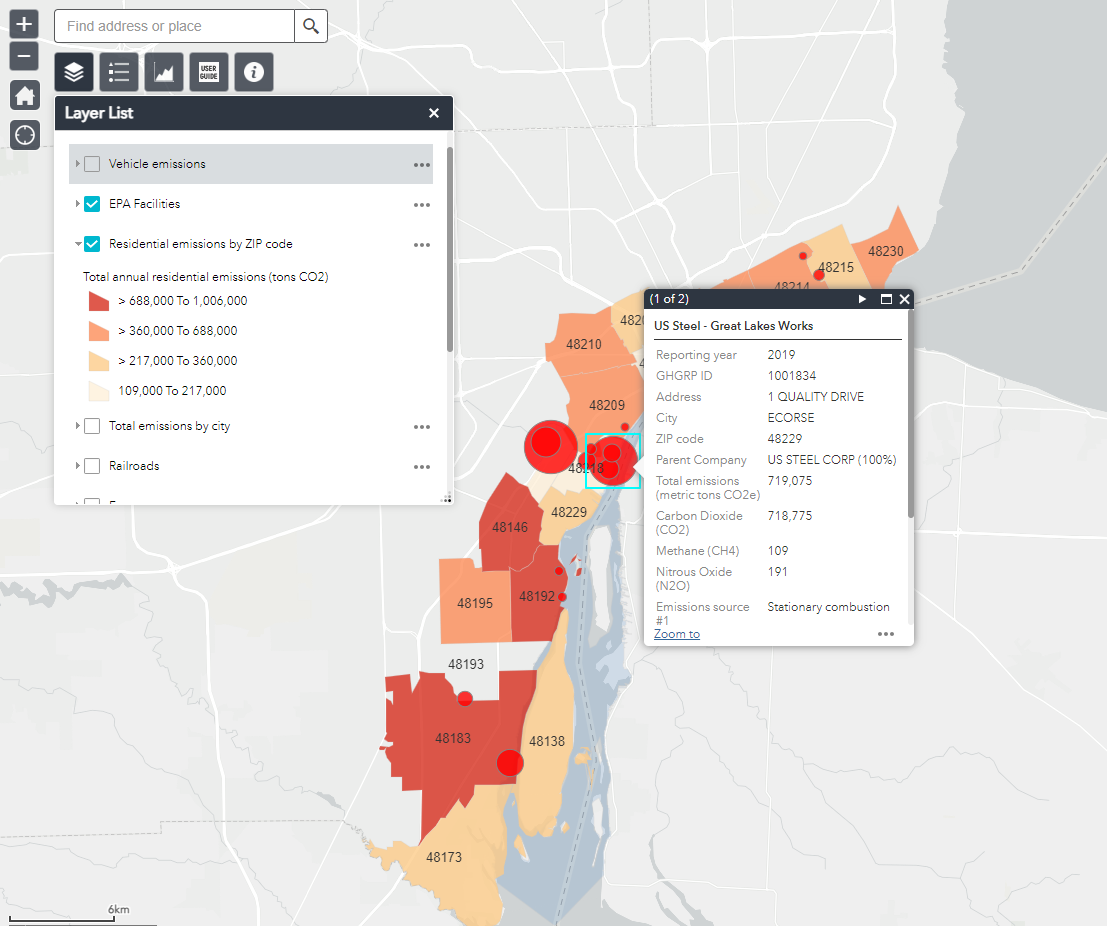This screenshot has width=1107, height=926.
Task: Uncheck the EPA Facilities layer
Action: [92, 204]
